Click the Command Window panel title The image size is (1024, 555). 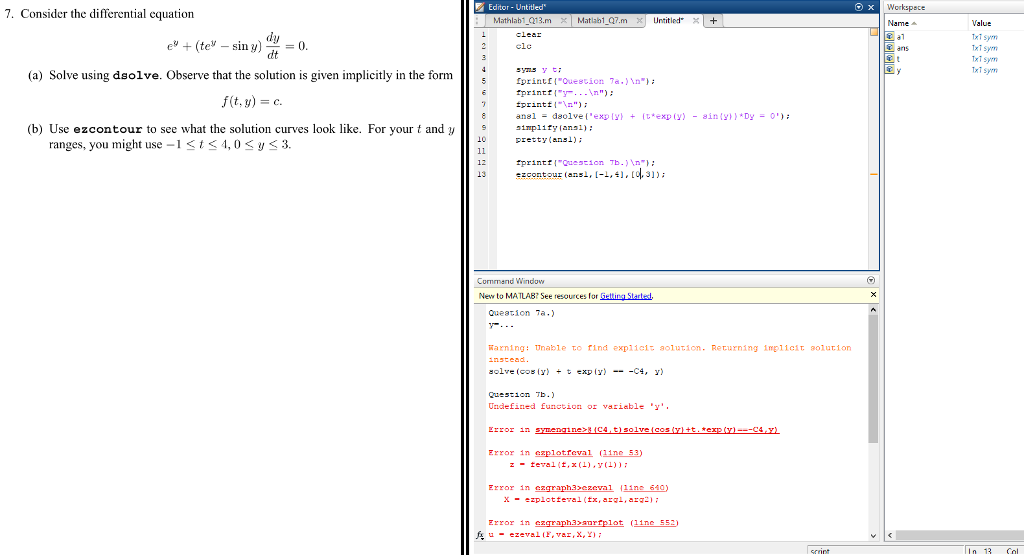(510, 281)
